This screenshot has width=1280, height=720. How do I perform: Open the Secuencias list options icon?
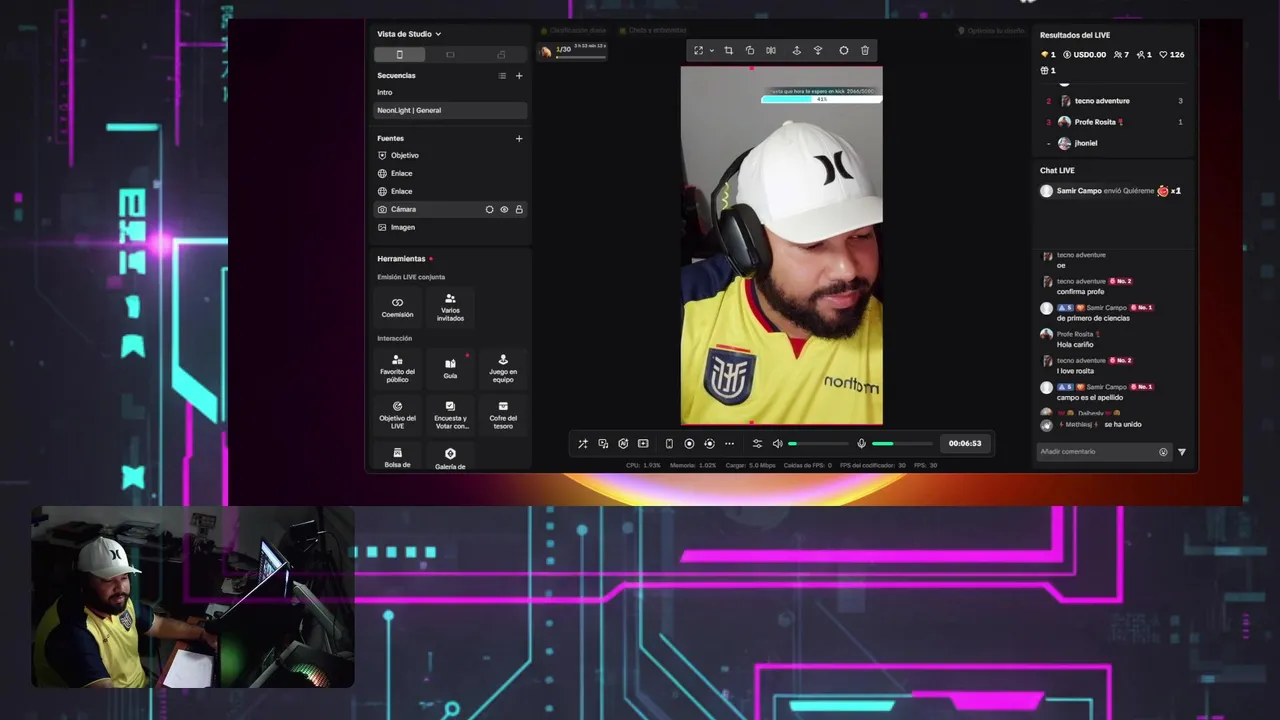pyautogui.click(x=502, y=76)
